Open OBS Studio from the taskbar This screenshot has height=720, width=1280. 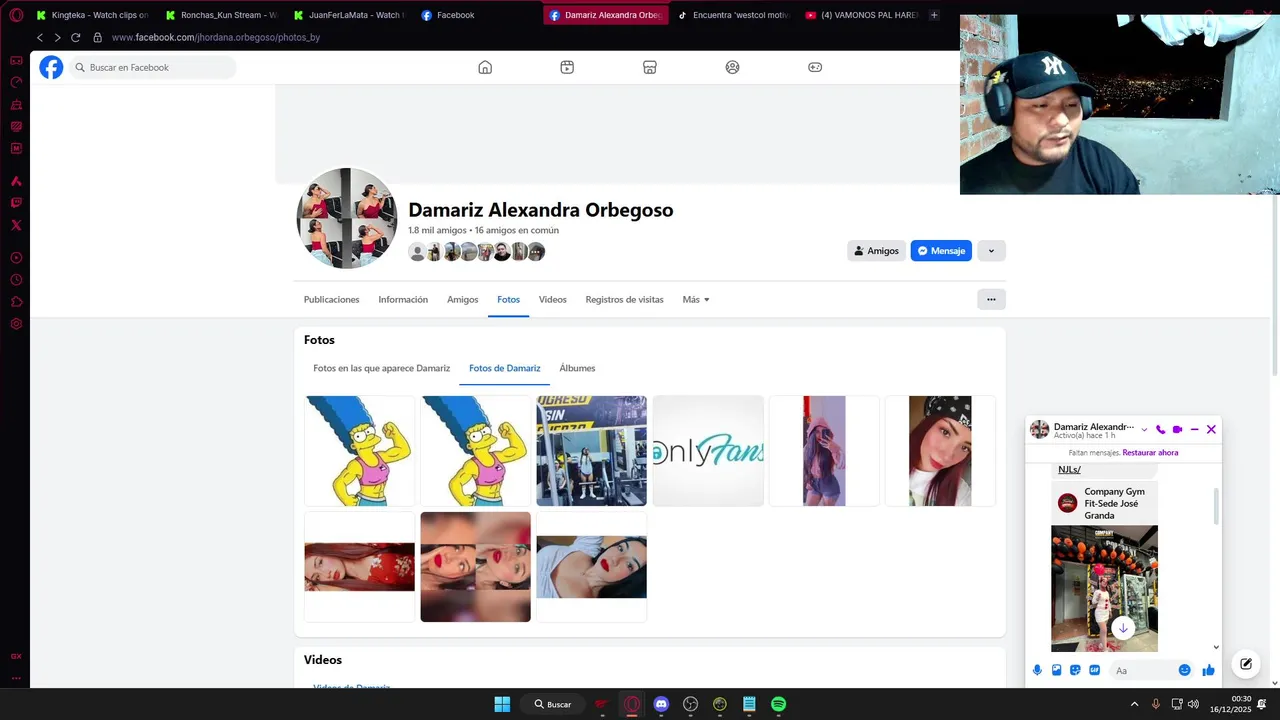[690, 704]
